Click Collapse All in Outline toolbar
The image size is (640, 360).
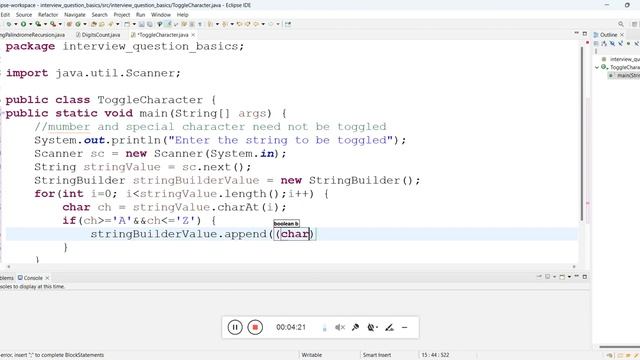(x=596, y=43)
